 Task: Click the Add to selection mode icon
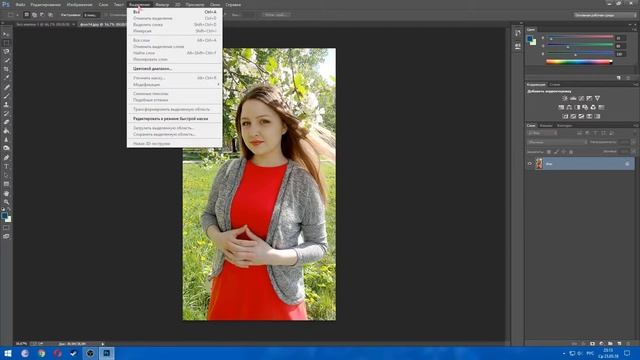[34, 15]
